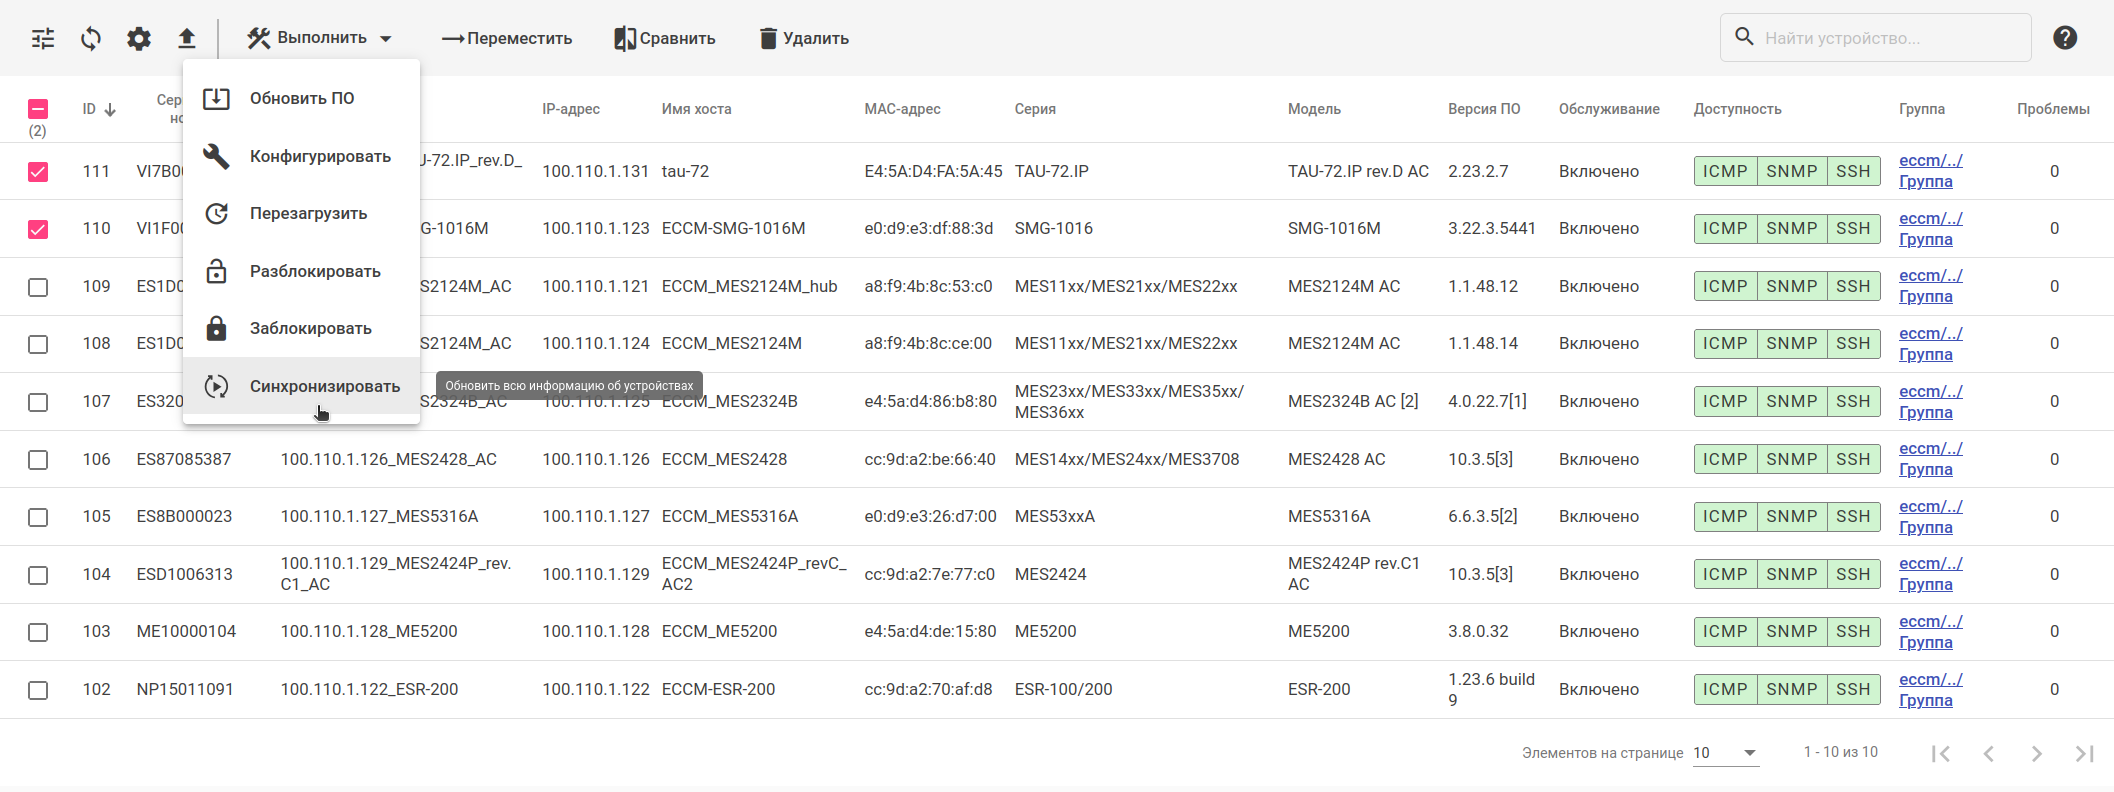Sort by the ID column arrow
This screenshot has height=792, width=2114.
(110, 109)
